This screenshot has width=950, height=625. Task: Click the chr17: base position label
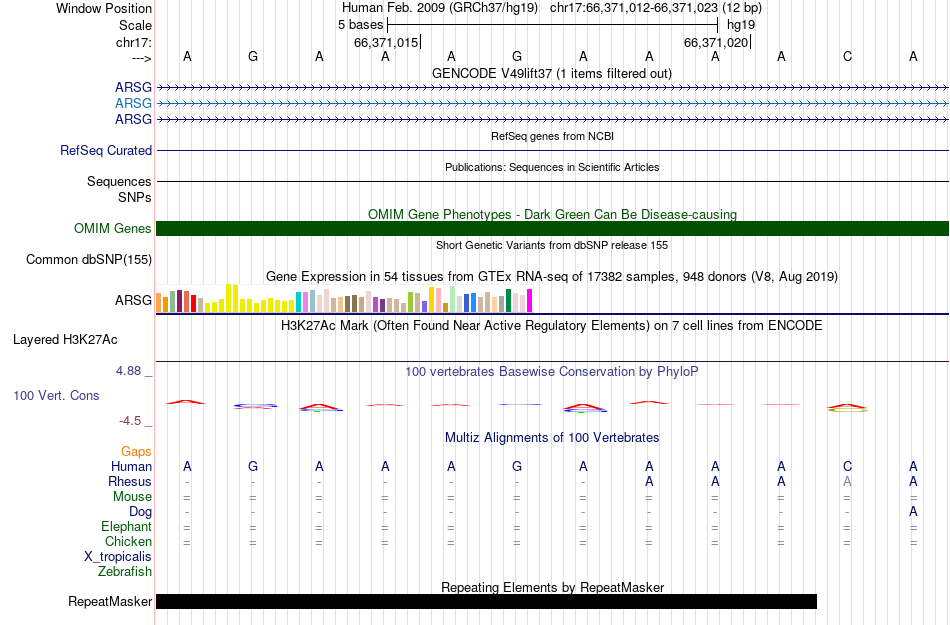[134, 42]
